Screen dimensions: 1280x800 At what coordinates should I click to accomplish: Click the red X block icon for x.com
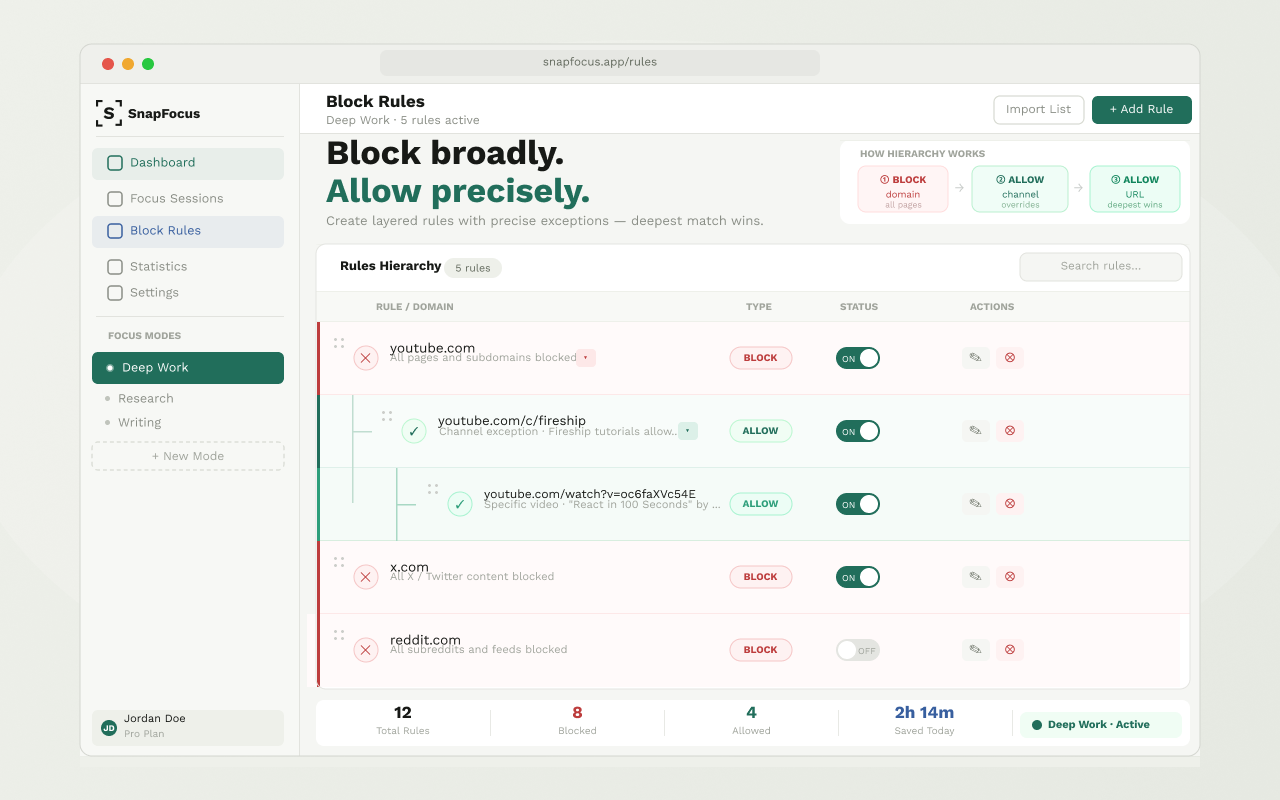click(366, 577)
